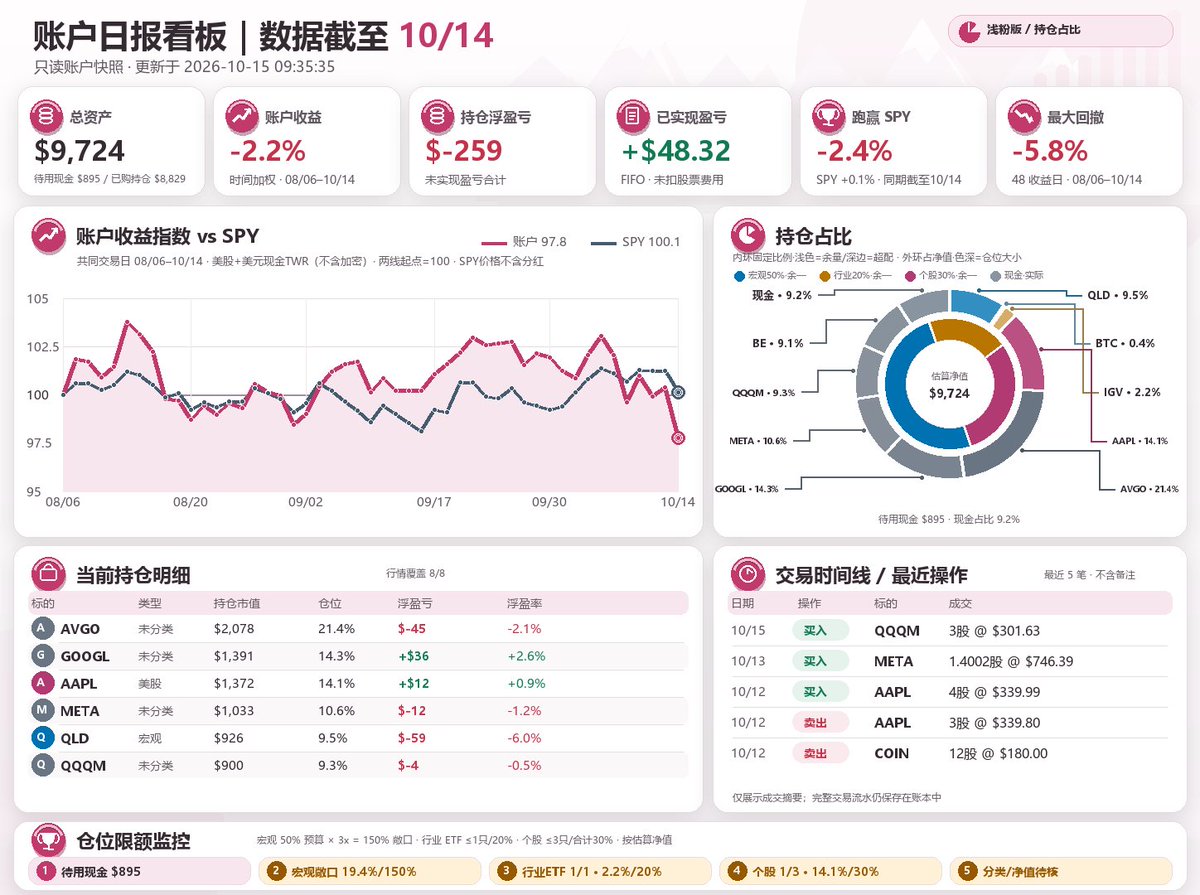Click the 持仓浮盈亏 coin stack icon
This screenshot has width=1200, height=895.
439,116
